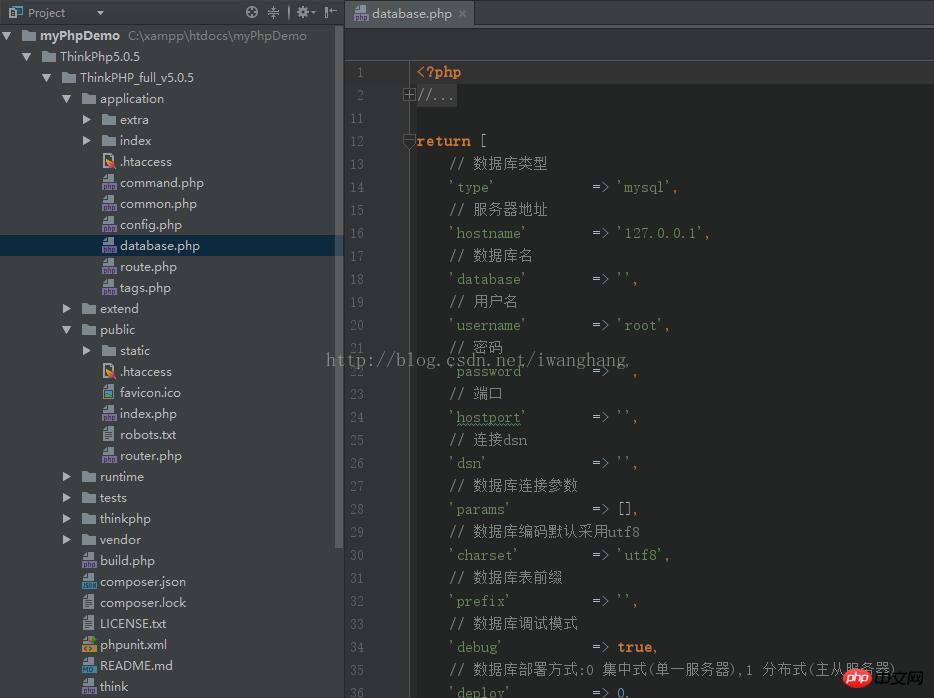Viewport: 934px width, 698px height.
Task: Open the Project panel settings gear
Action: point(304,12)
